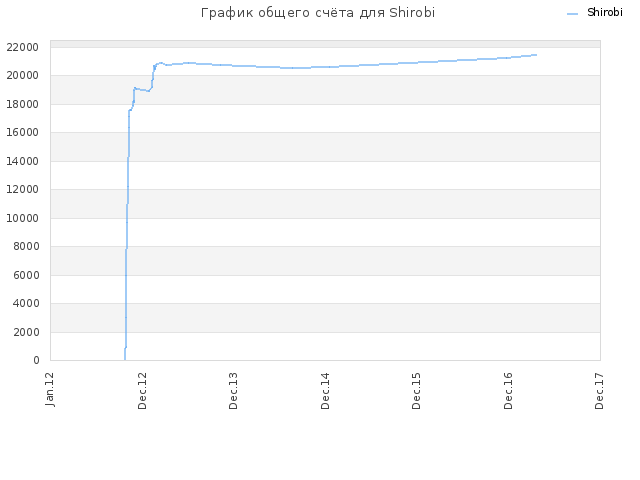The width and height of the screenshot is (640, 480).
Task: Click the 22000 y-axis label
Action: coord(22,47)
